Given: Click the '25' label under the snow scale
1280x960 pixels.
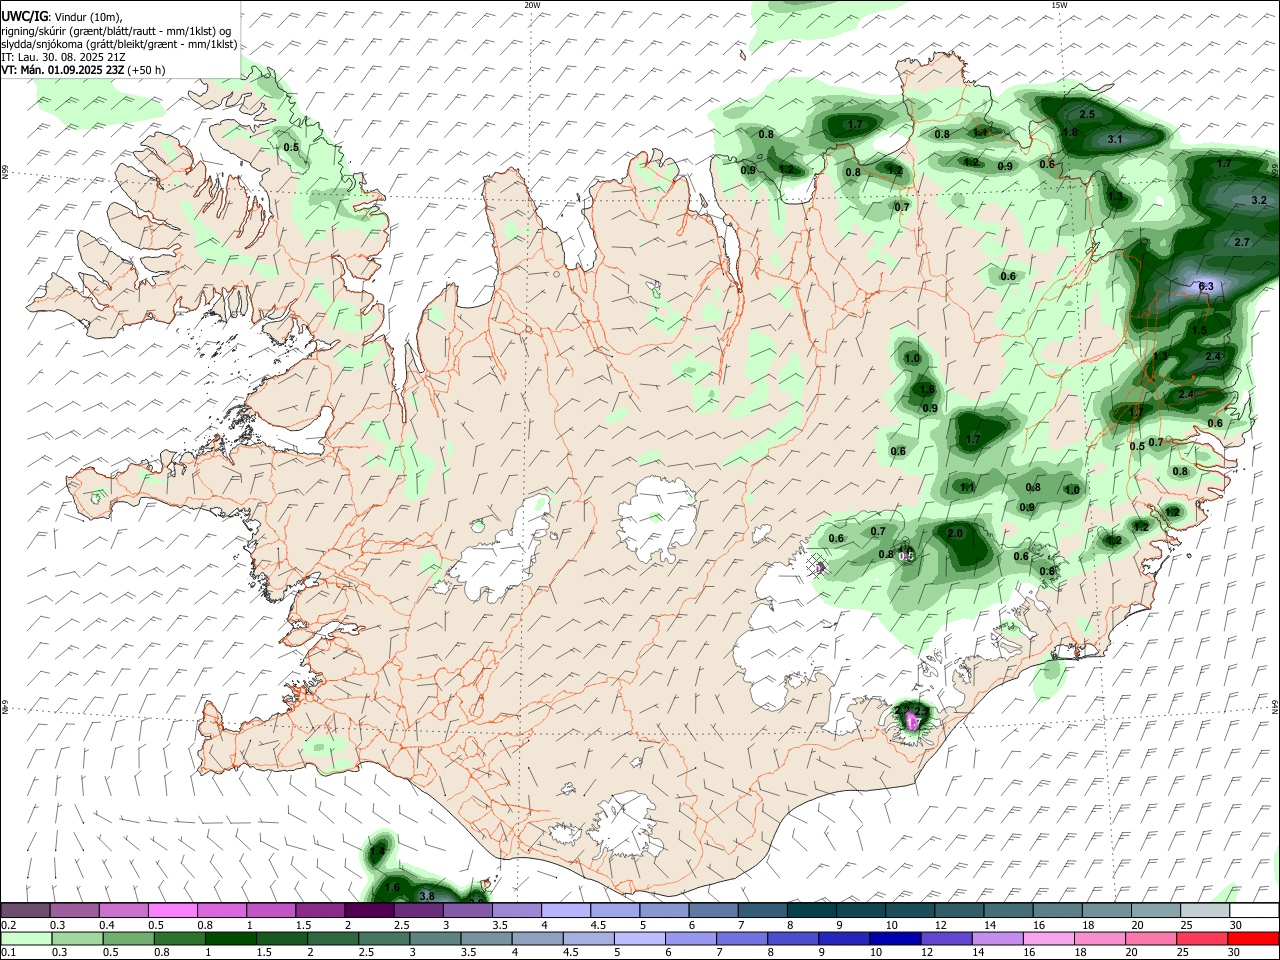Looking at the screenshot, I should pos(1185,925).
